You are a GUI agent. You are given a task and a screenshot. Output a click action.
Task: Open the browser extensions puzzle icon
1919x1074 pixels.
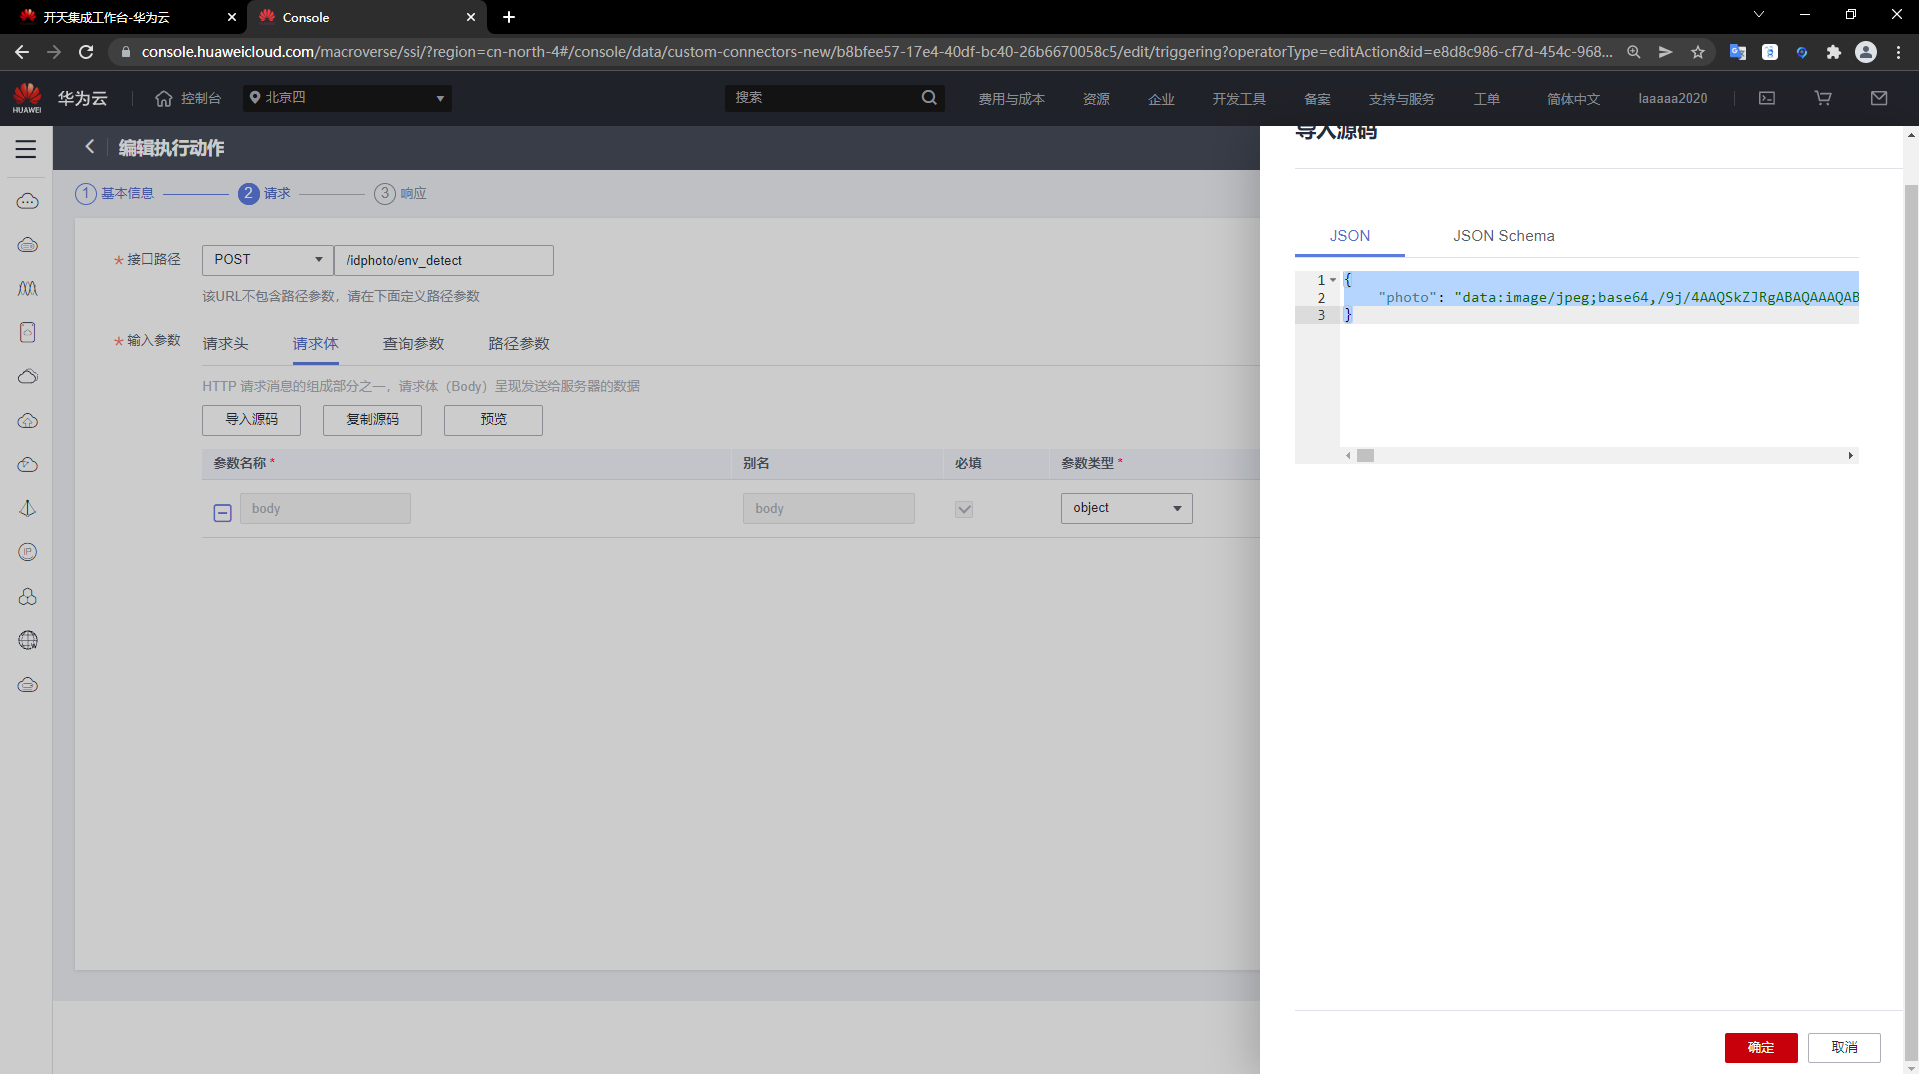point(1834,52)
